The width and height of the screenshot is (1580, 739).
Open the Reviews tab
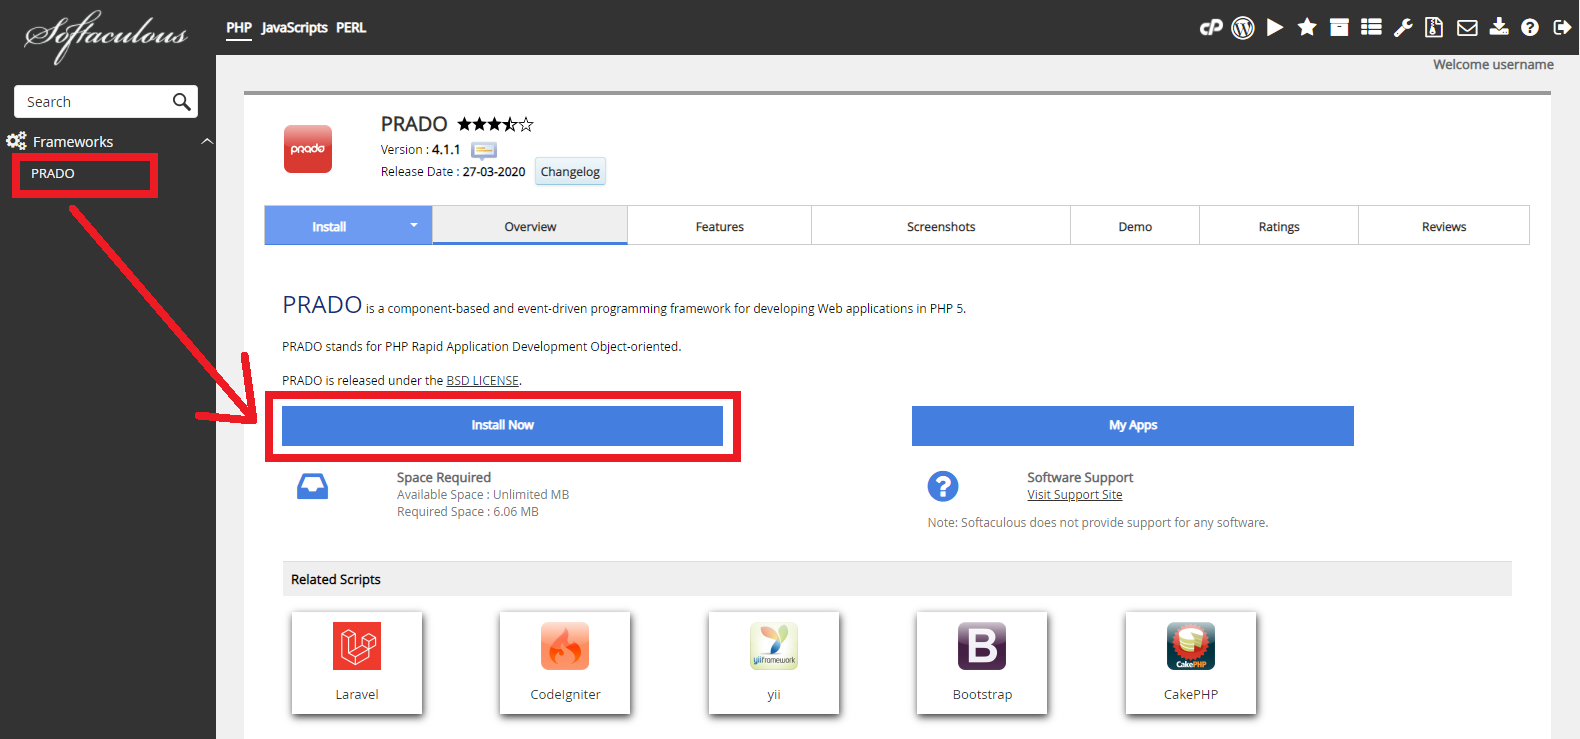pos(1444,226)
